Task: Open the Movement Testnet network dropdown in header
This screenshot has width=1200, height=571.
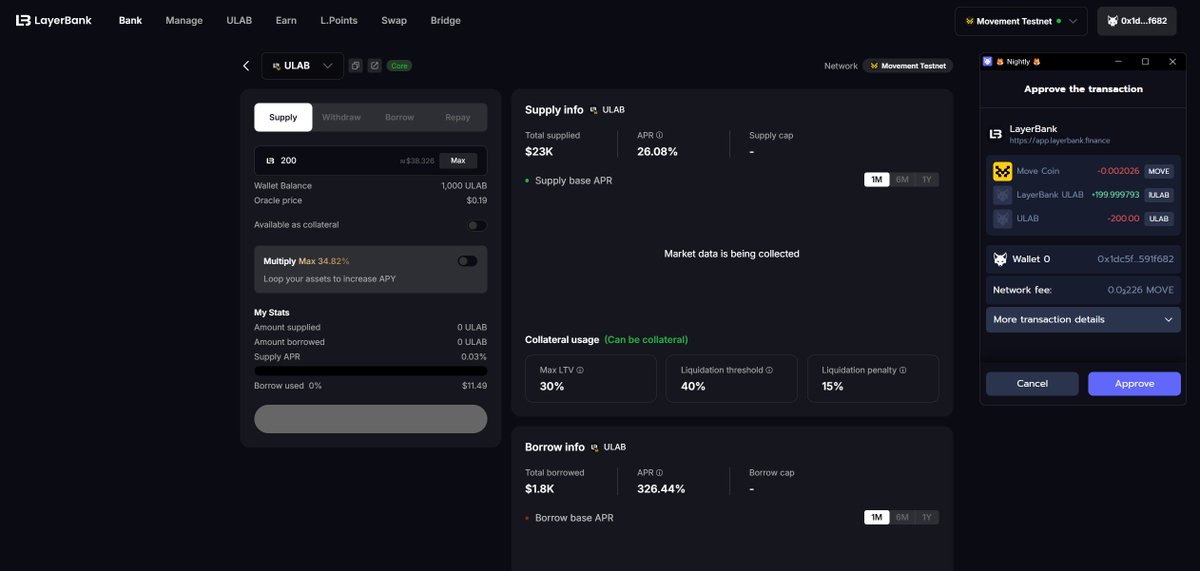Action: click(1021, 21)
